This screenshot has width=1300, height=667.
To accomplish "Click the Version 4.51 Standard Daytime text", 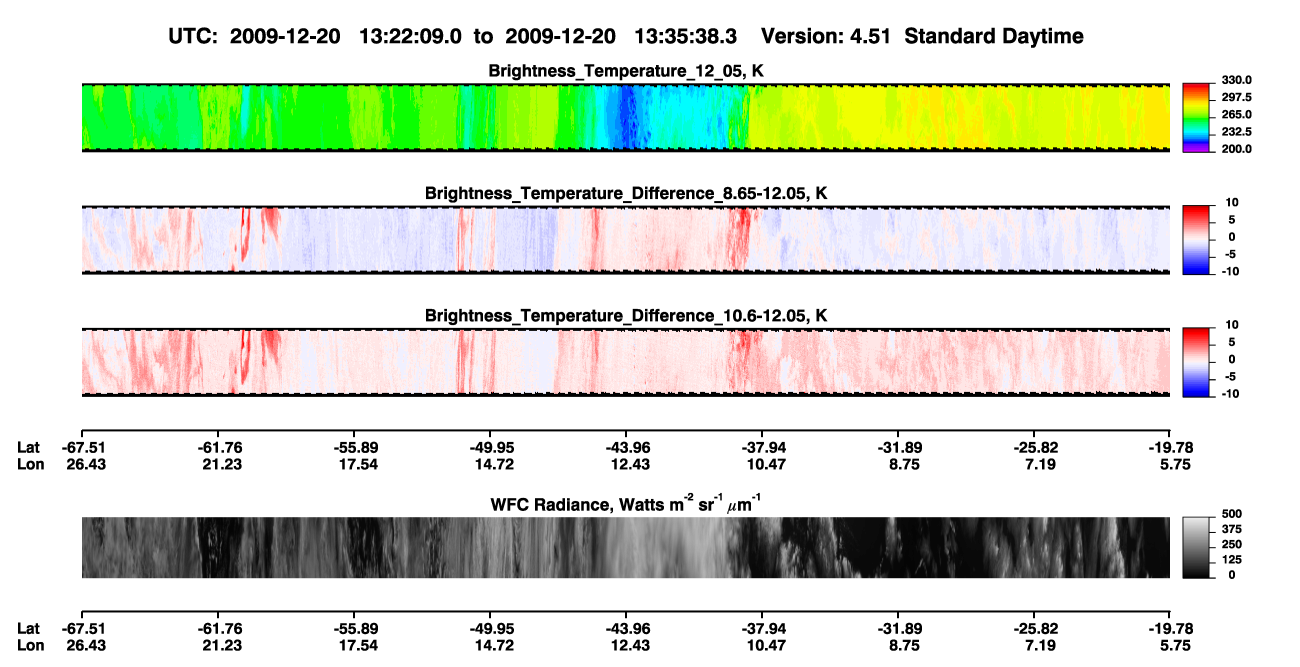I will tap(922, 36).
